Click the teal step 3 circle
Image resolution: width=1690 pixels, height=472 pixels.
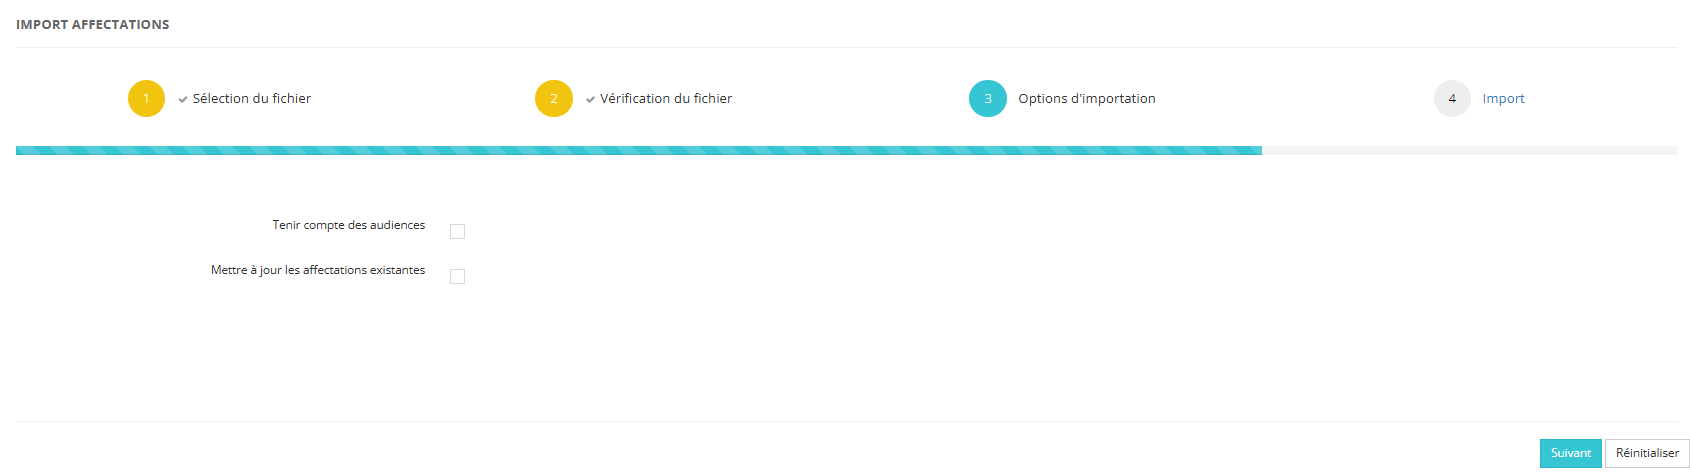(987, 98)
